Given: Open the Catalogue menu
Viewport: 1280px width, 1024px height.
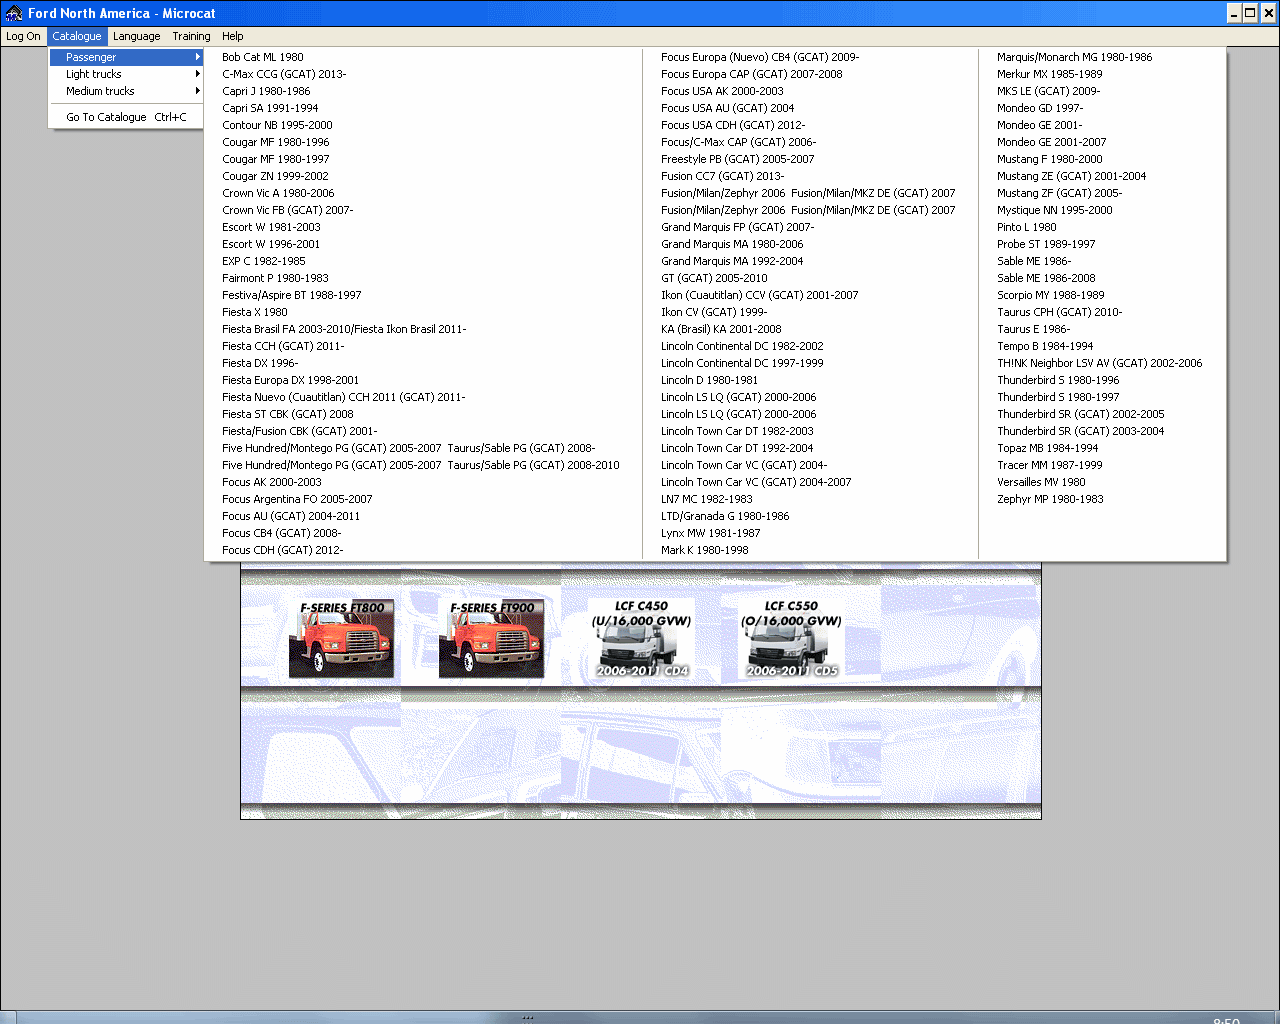Looking at the screenshot, I should pos(77,36).
